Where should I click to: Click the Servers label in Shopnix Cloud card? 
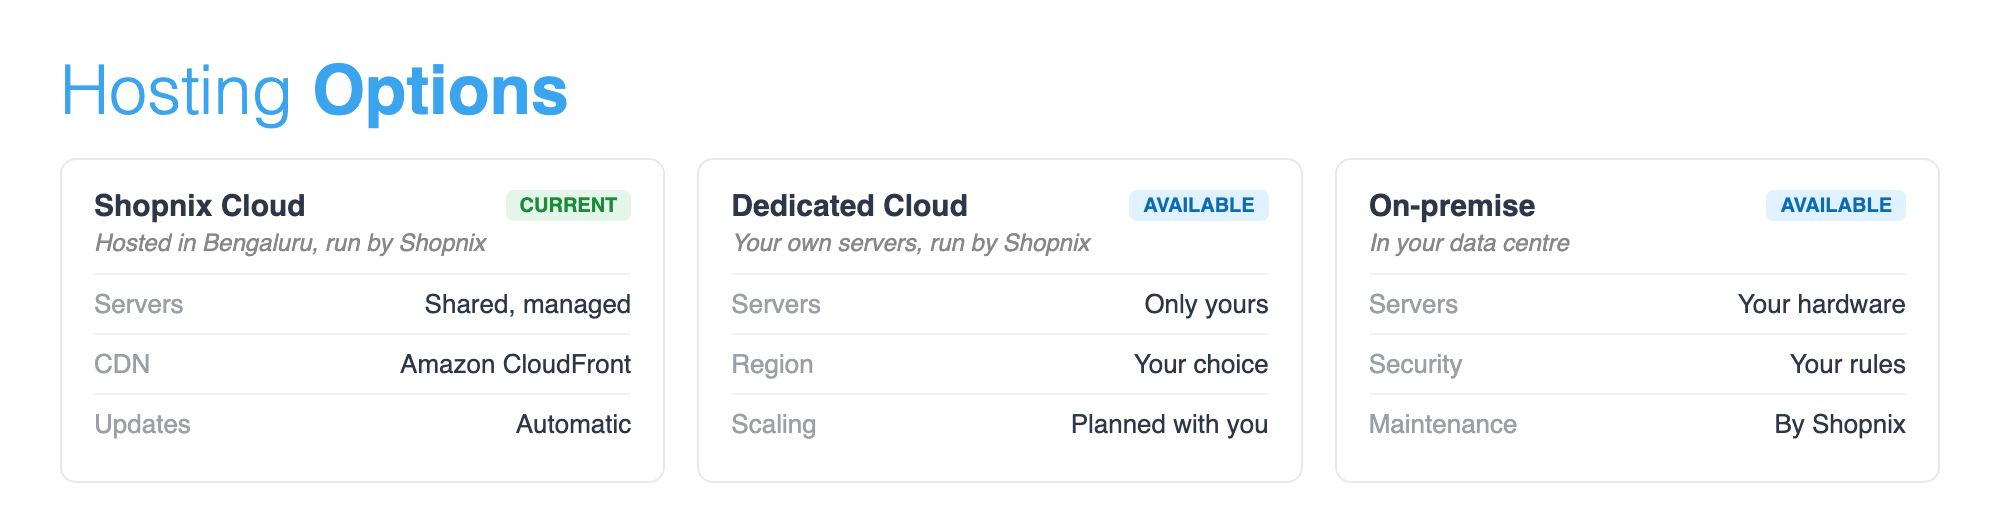[138, 304]
